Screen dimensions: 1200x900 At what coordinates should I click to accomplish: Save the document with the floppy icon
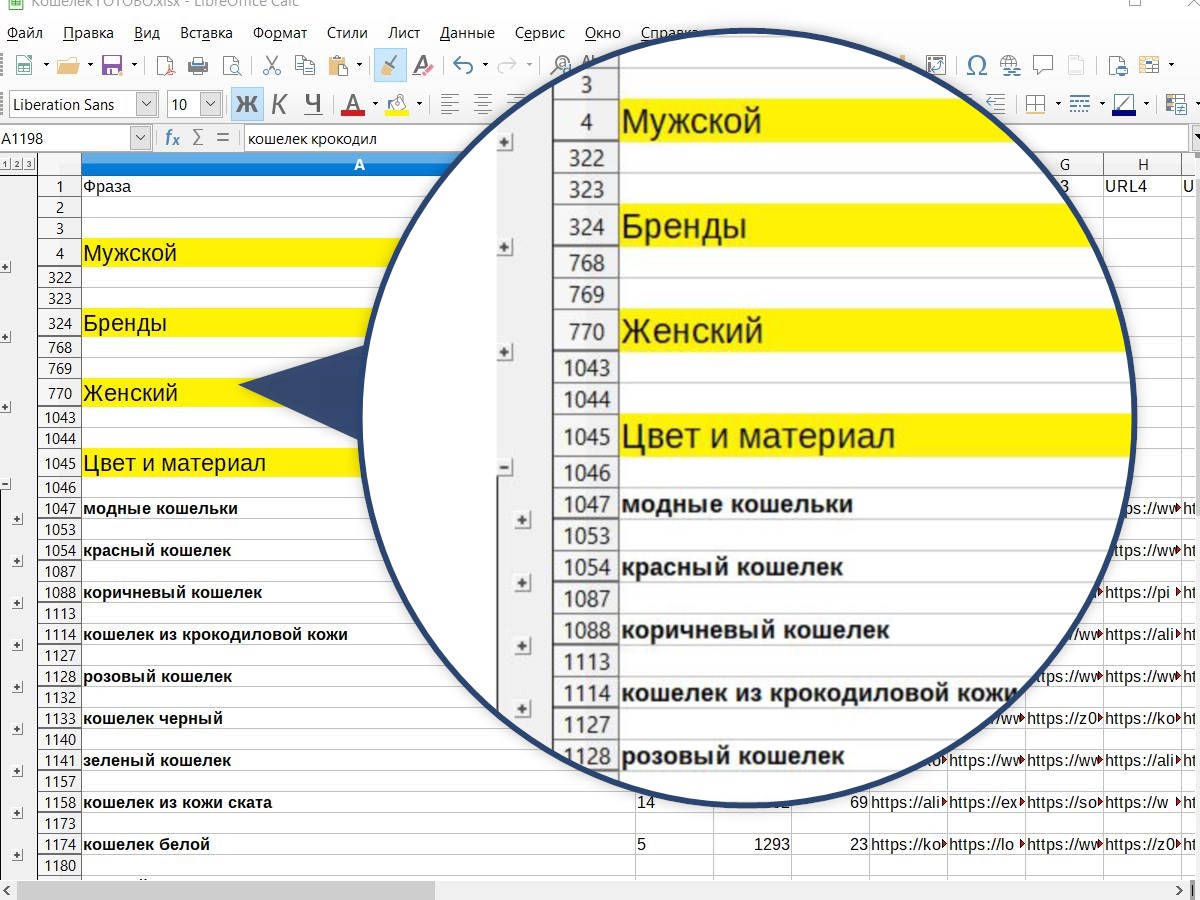tap(111, 66)
